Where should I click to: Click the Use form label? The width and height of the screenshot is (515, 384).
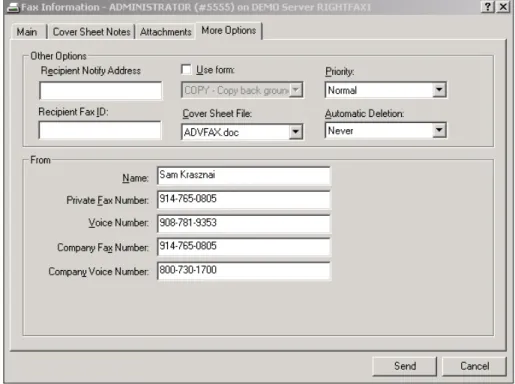click(x=215, y=70)
